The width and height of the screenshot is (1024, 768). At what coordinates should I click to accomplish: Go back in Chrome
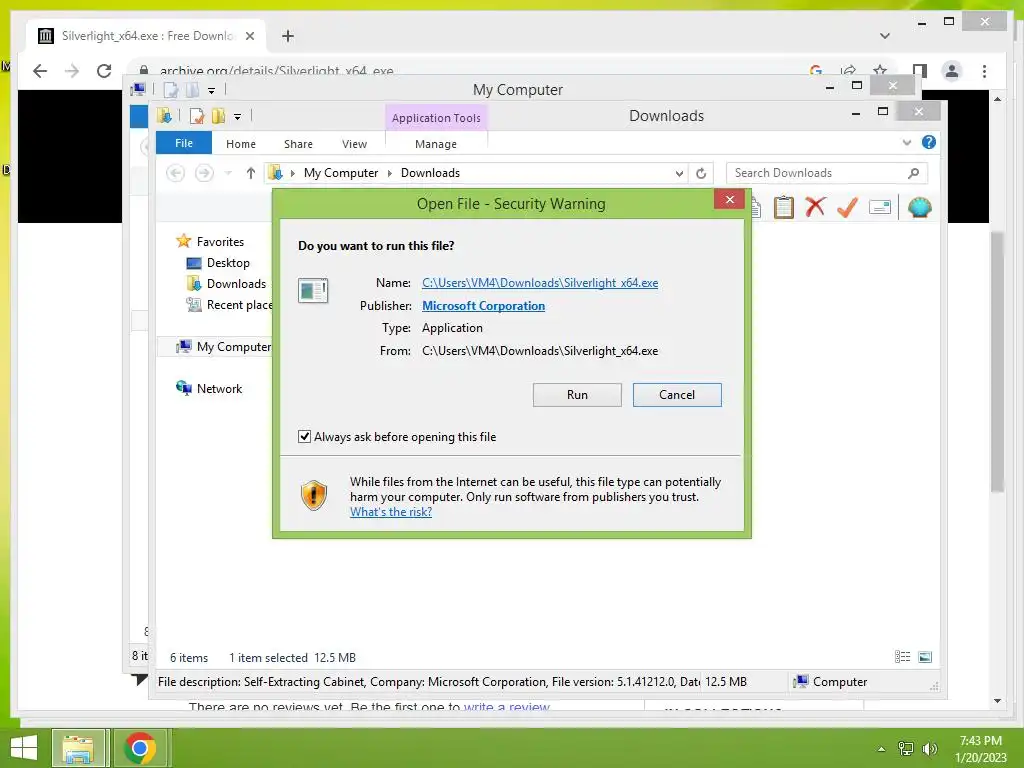(x=40, y=71)
